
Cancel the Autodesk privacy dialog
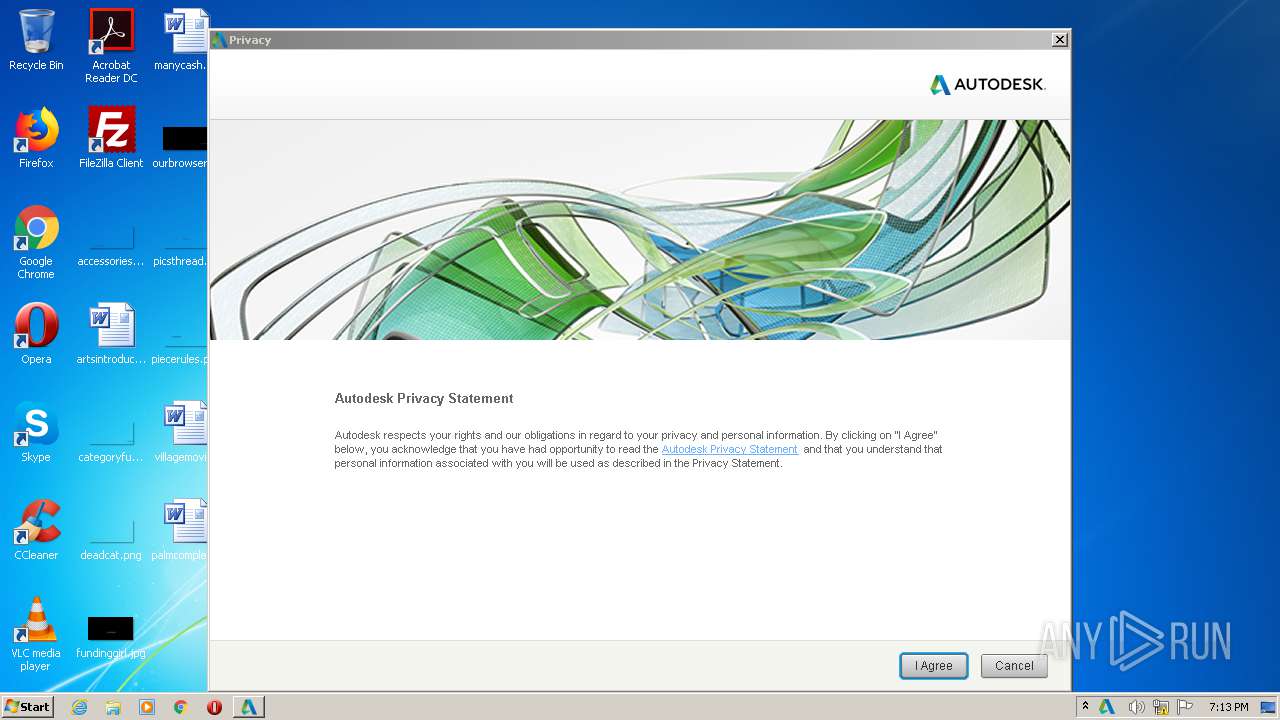tap(1014, 666)
